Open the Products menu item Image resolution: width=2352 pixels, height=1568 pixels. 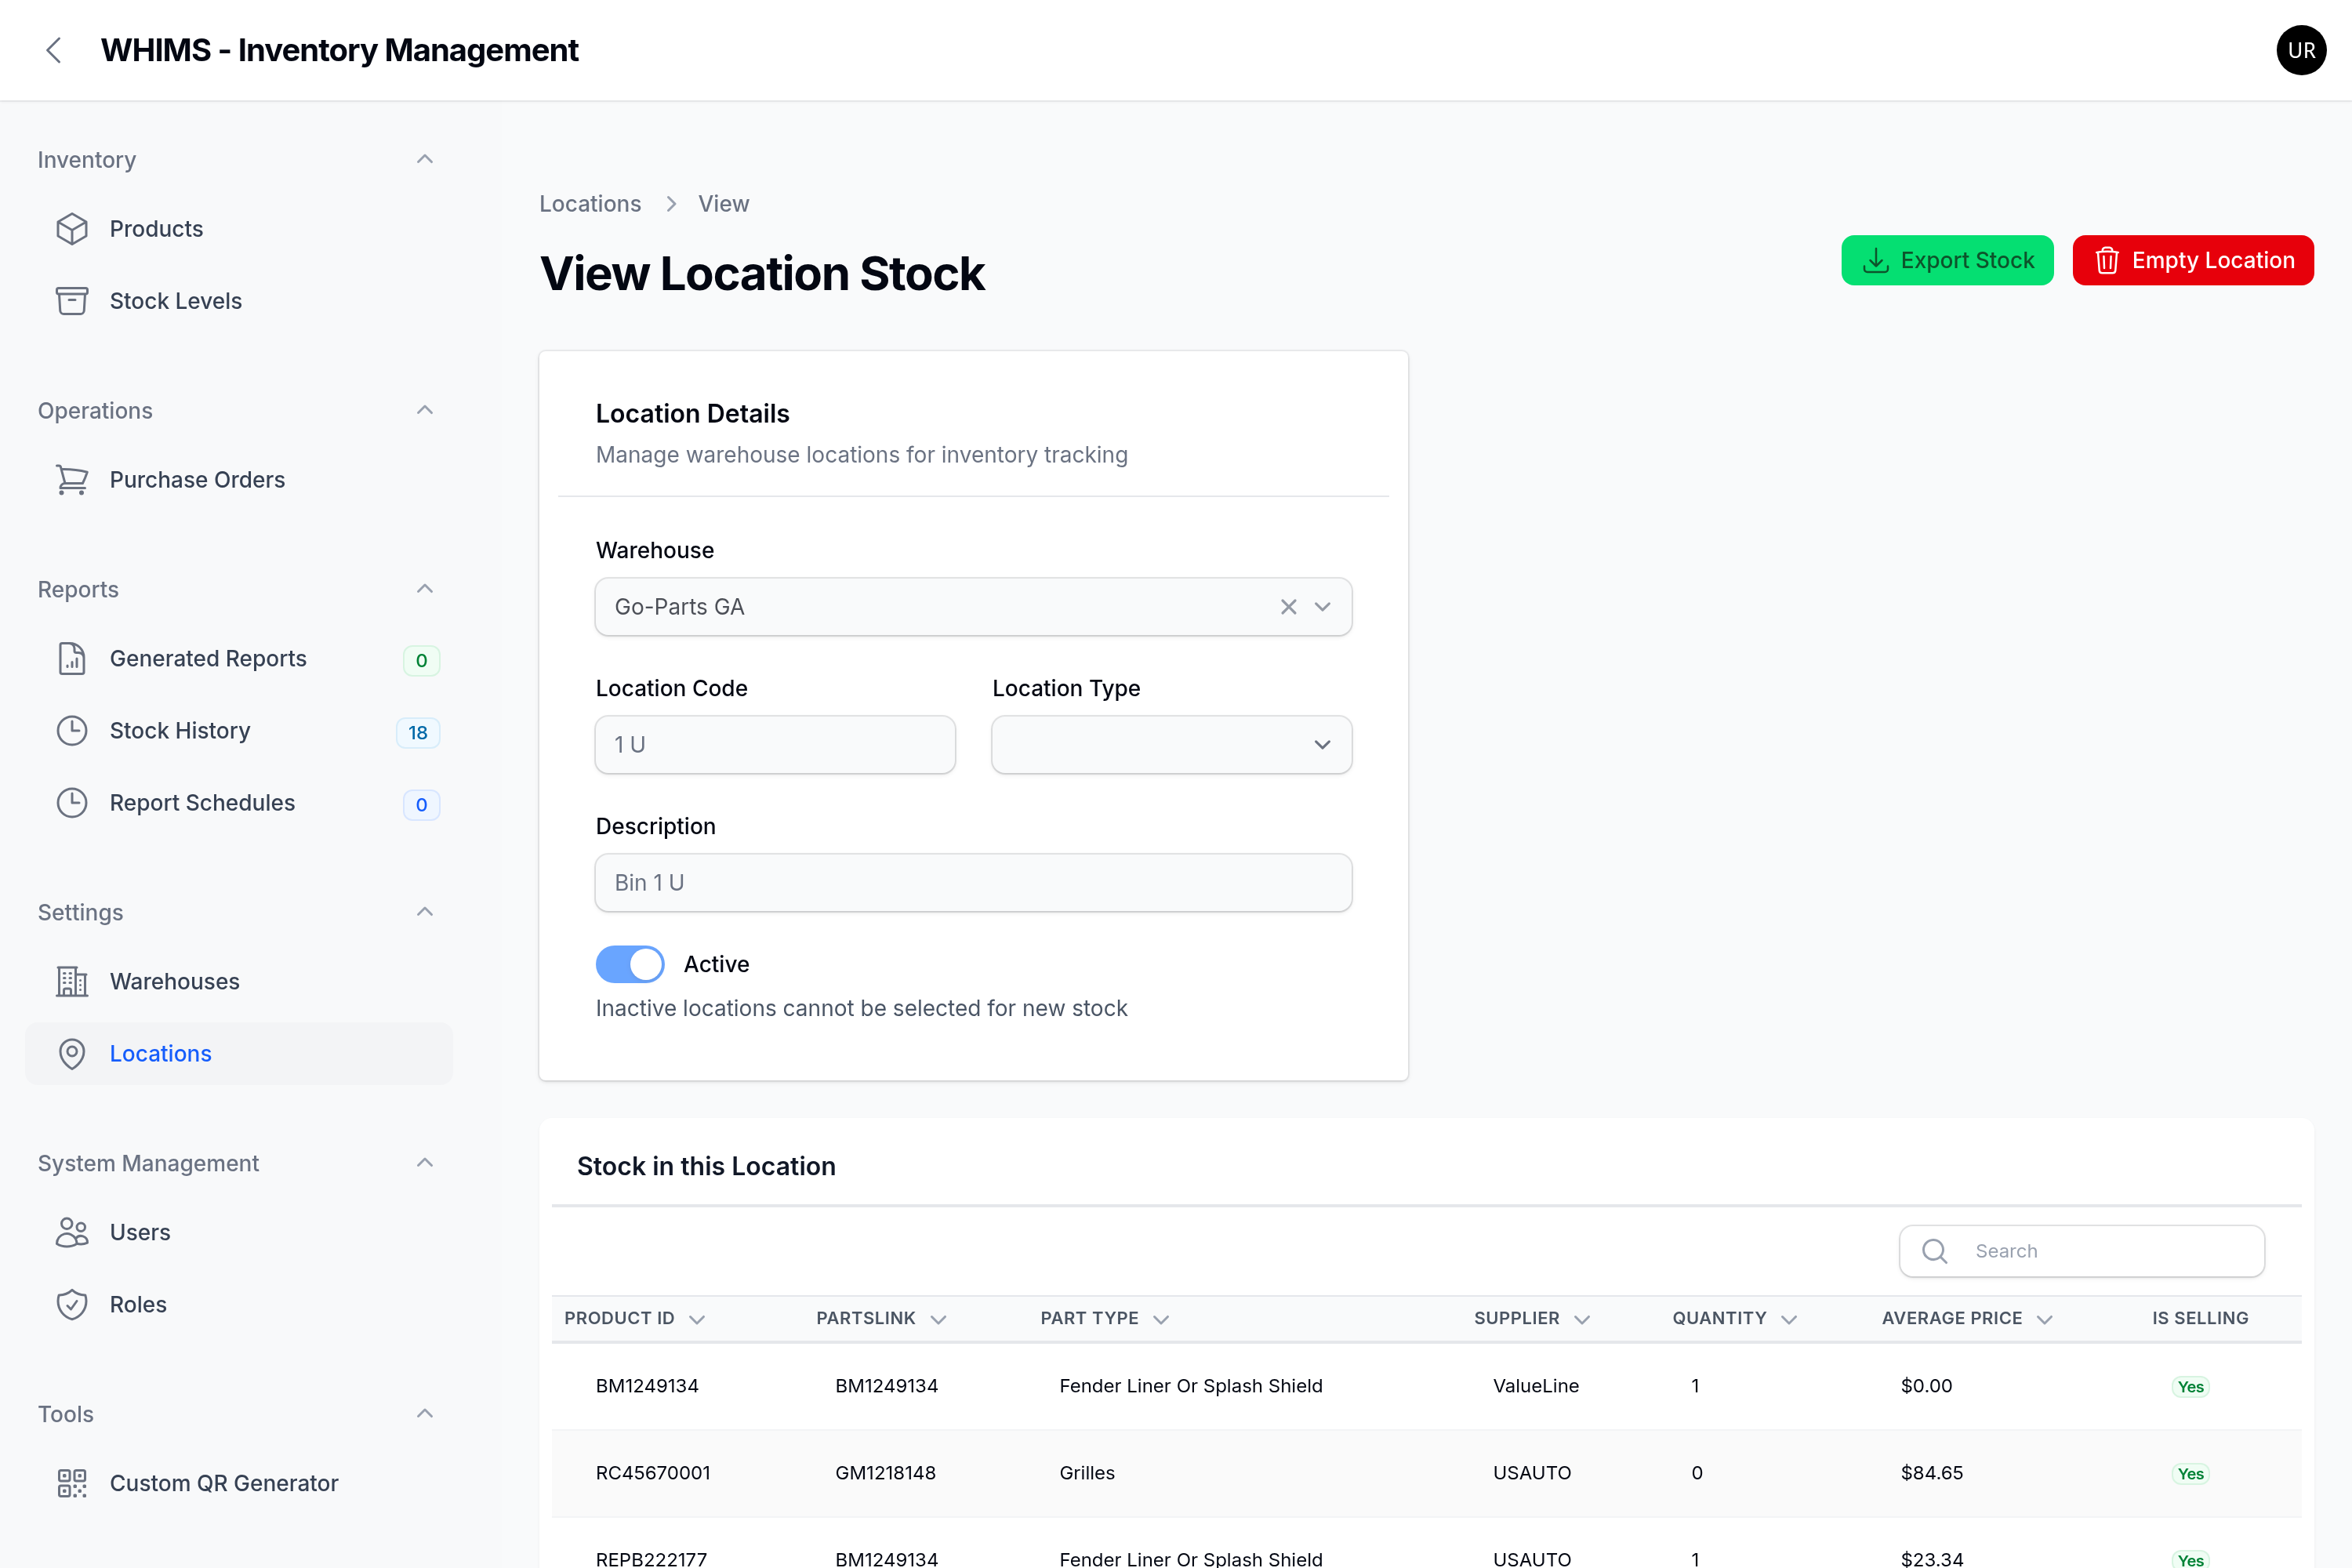[239, 229]
